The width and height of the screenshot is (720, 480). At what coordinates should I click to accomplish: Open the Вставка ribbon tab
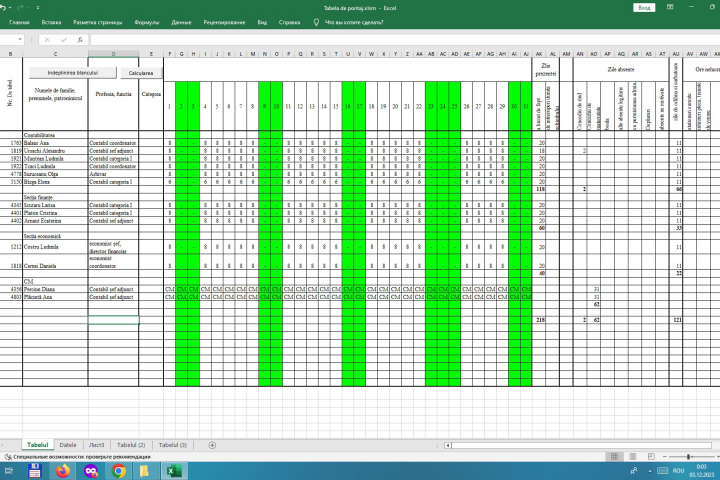(x=51, y=22)
